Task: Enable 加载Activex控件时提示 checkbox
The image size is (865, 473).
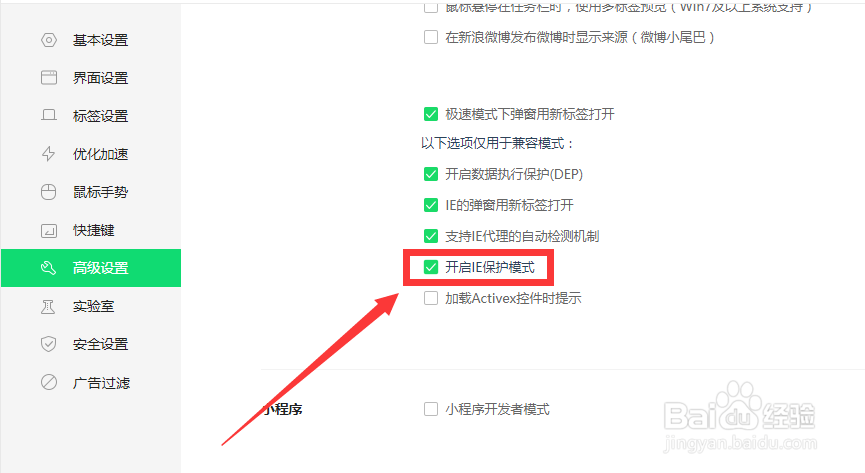Action: coord(431,298)
